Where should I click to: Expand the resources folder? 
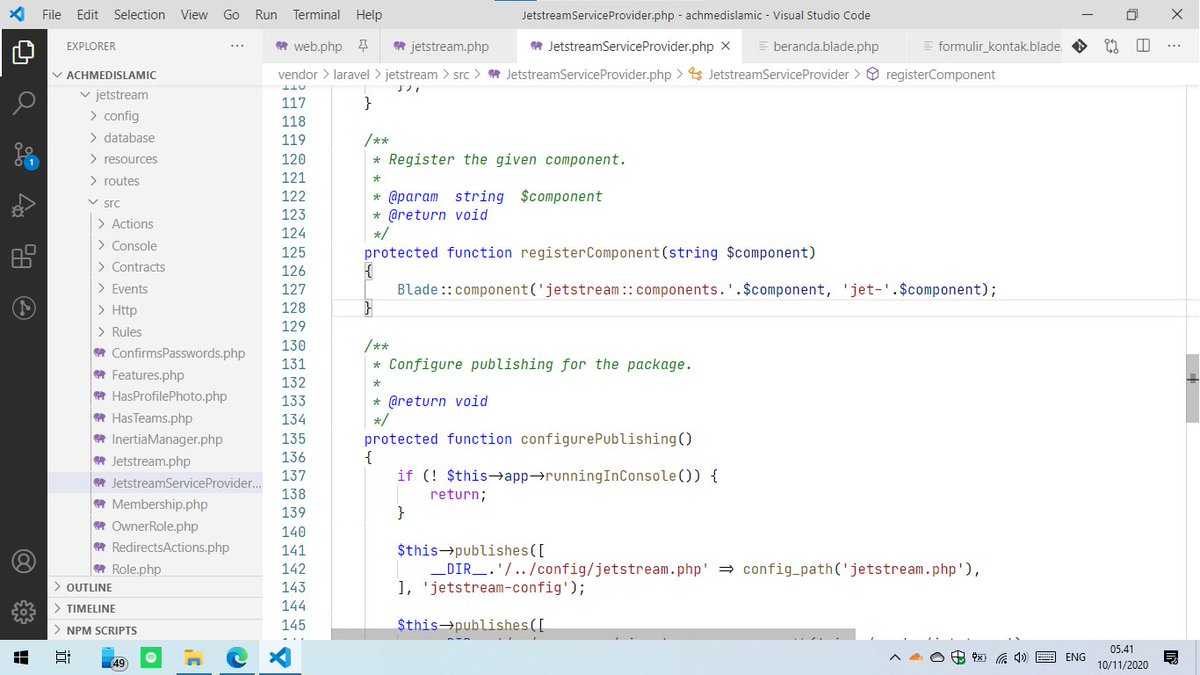(94, 159)
